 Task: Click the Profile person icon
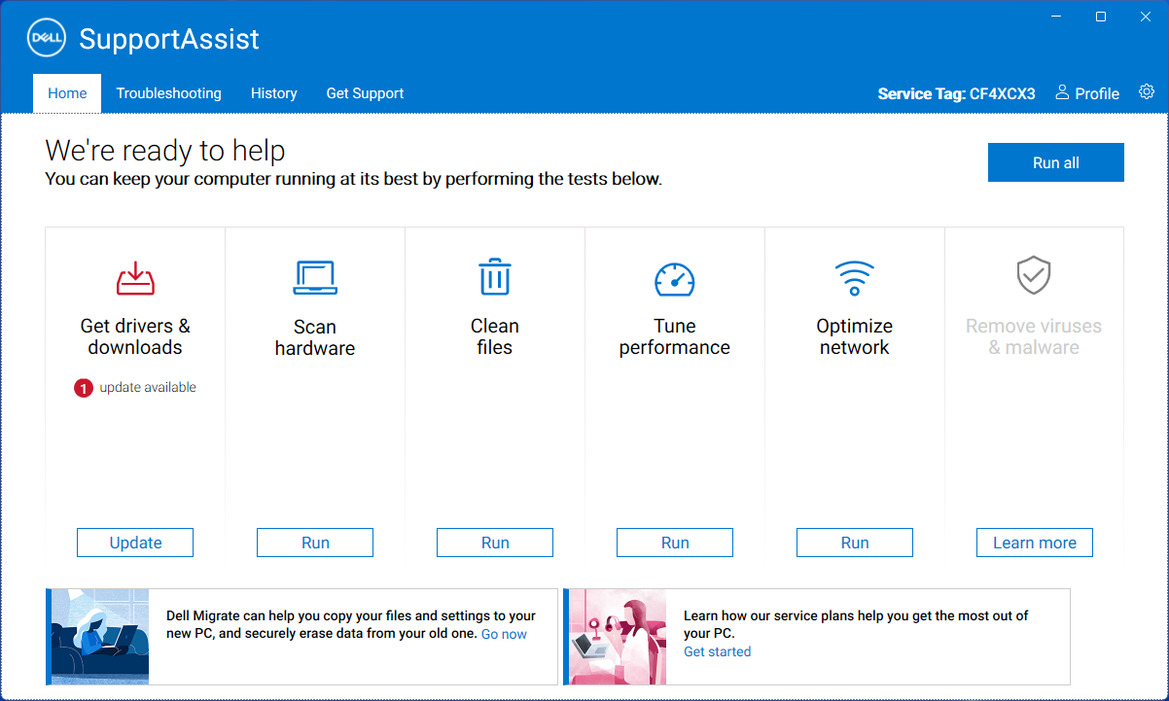[x=1062, y=92]
